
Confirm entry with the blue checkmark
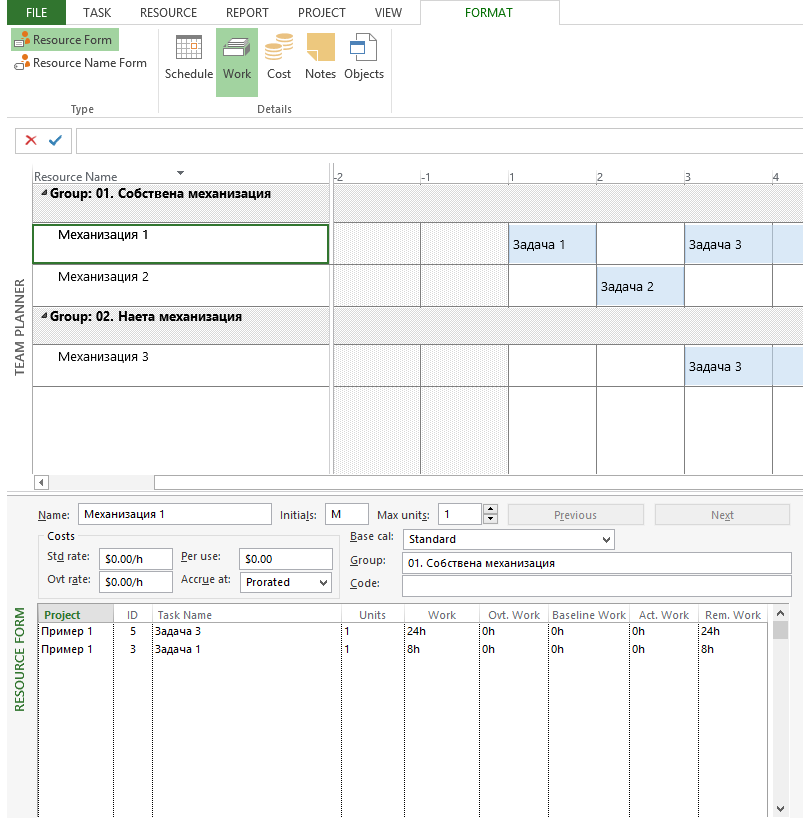coord(55,141)
